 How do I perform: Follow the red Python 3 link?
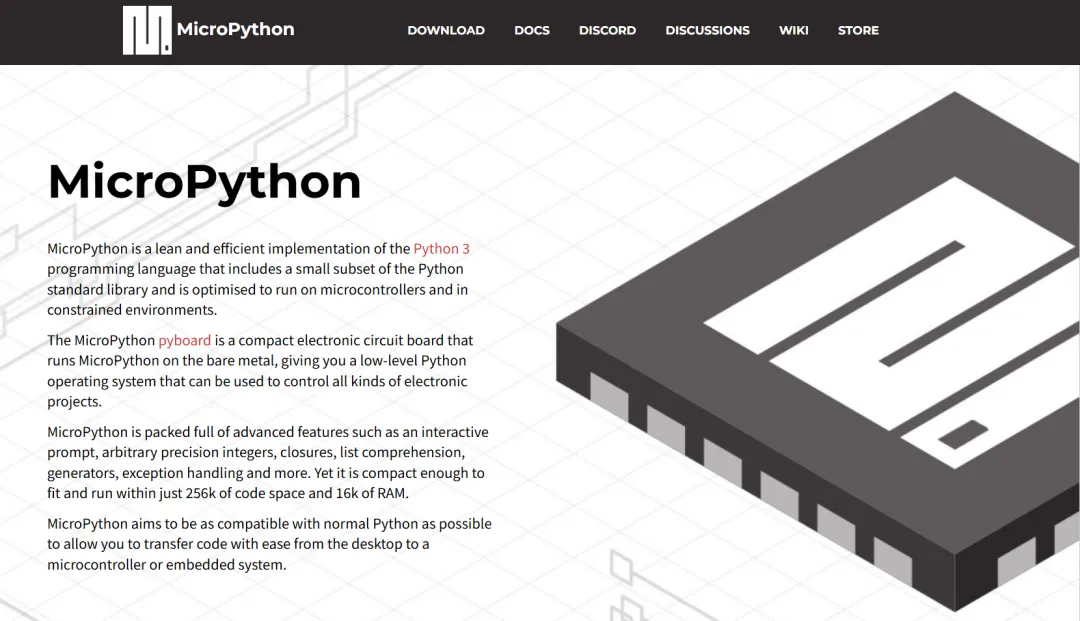[x=441, y=249]
